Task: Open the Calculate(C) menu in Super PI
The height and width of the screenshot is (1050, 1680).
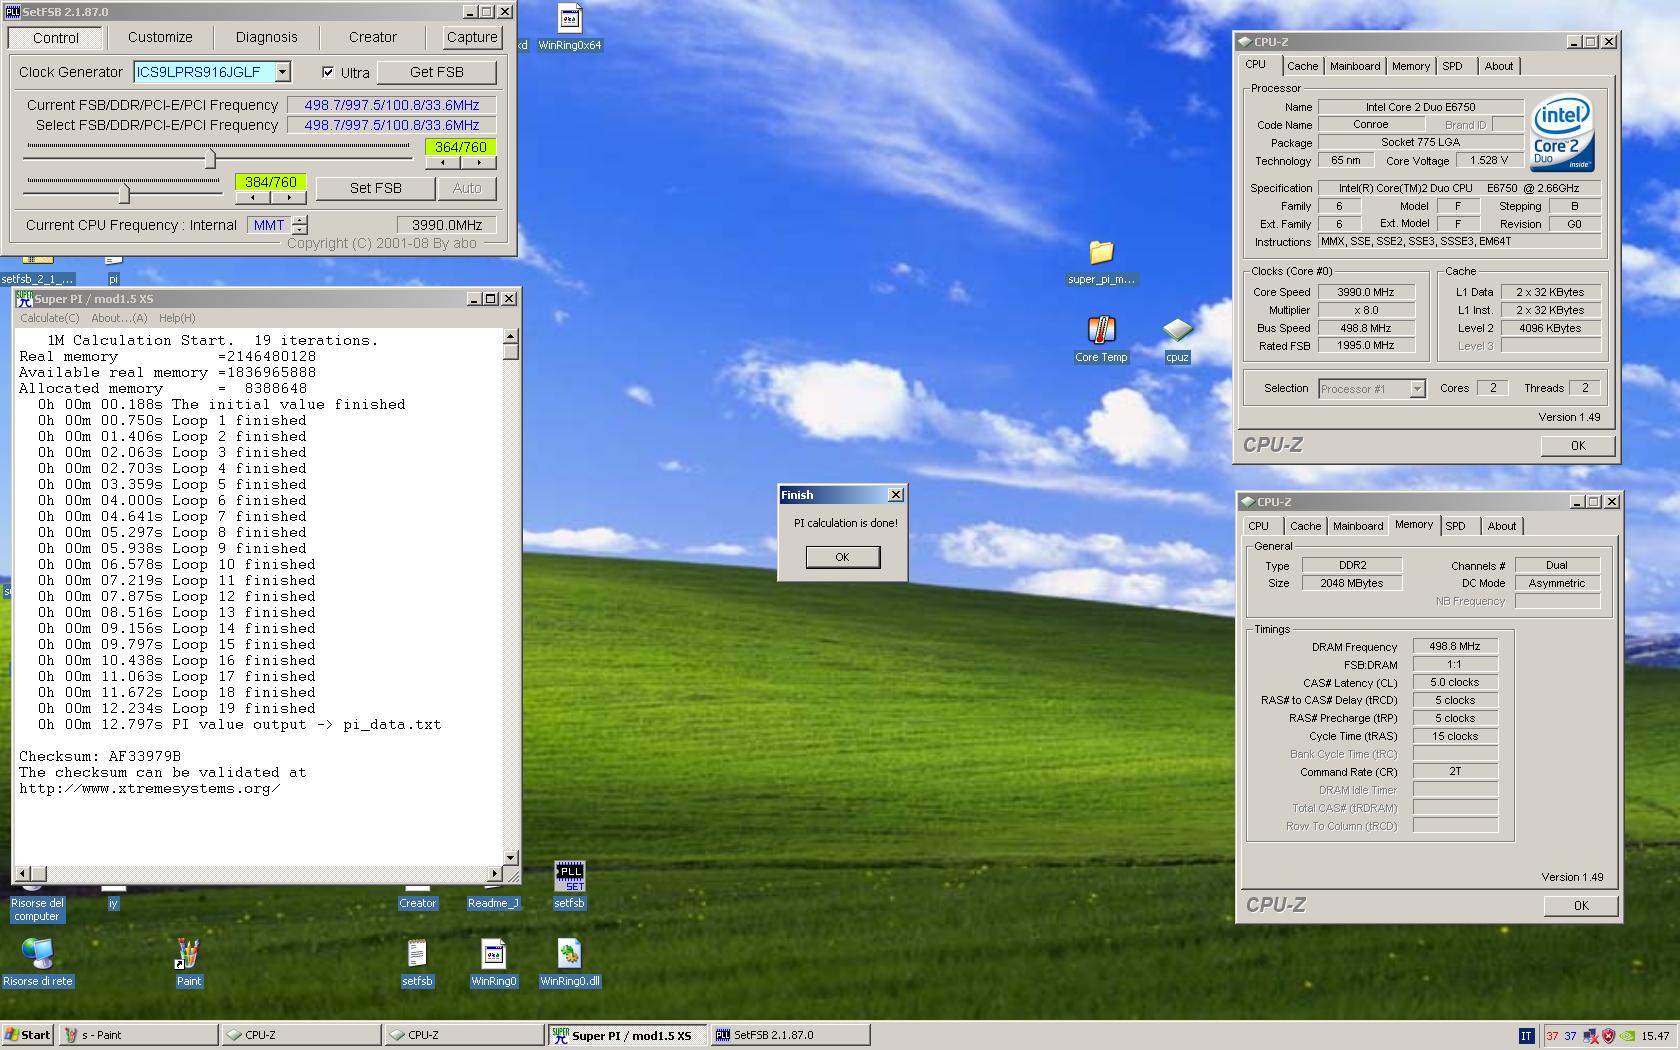Action: pyautogui.click(x=50, y=318)
